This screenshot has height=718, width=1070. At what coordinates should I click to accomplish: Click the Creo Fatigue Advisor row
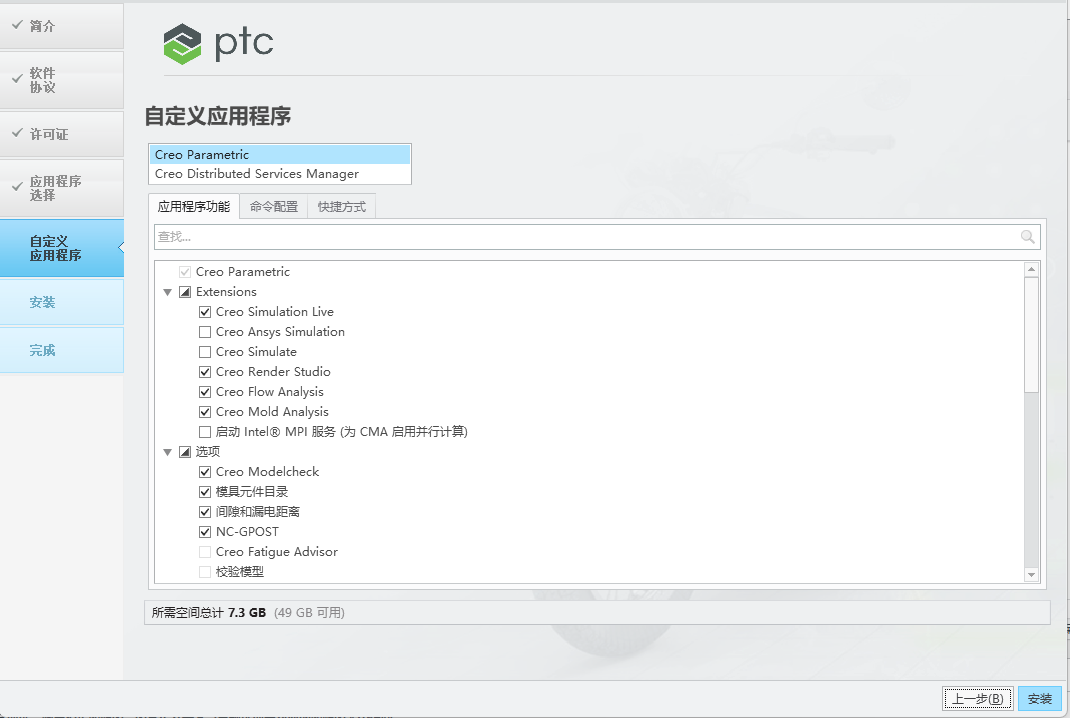[x=276, y=552]
